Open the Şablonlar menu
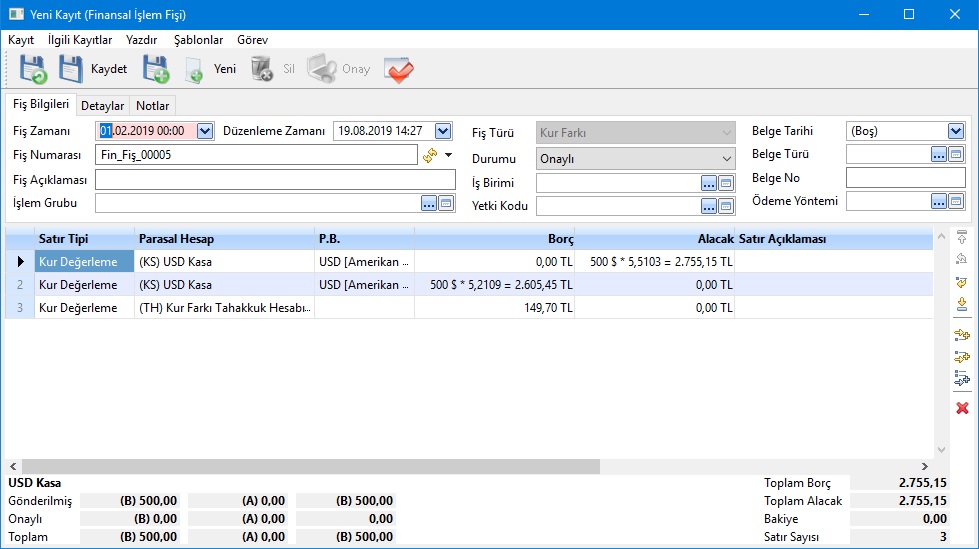 click(199, 40)
